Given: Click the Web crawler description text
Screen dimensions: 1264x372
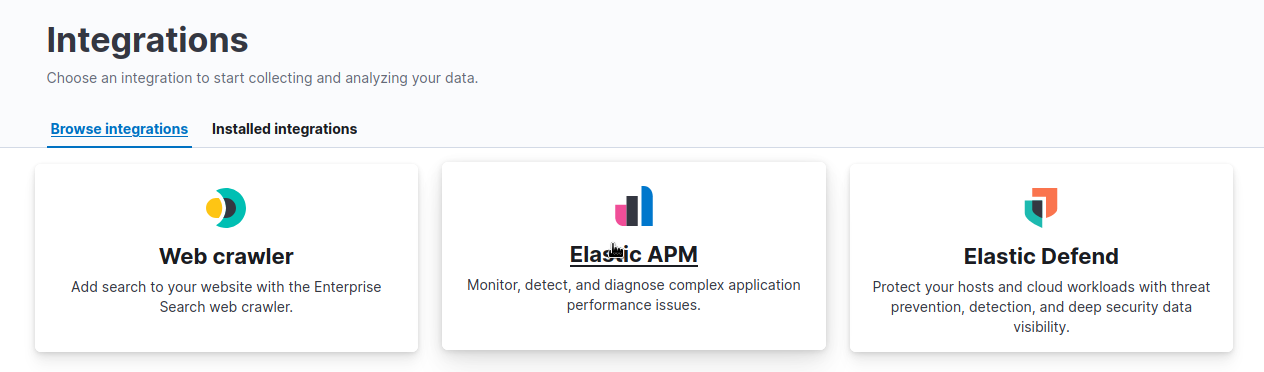Looking at the screenshot, I should [x=226, y=297].
